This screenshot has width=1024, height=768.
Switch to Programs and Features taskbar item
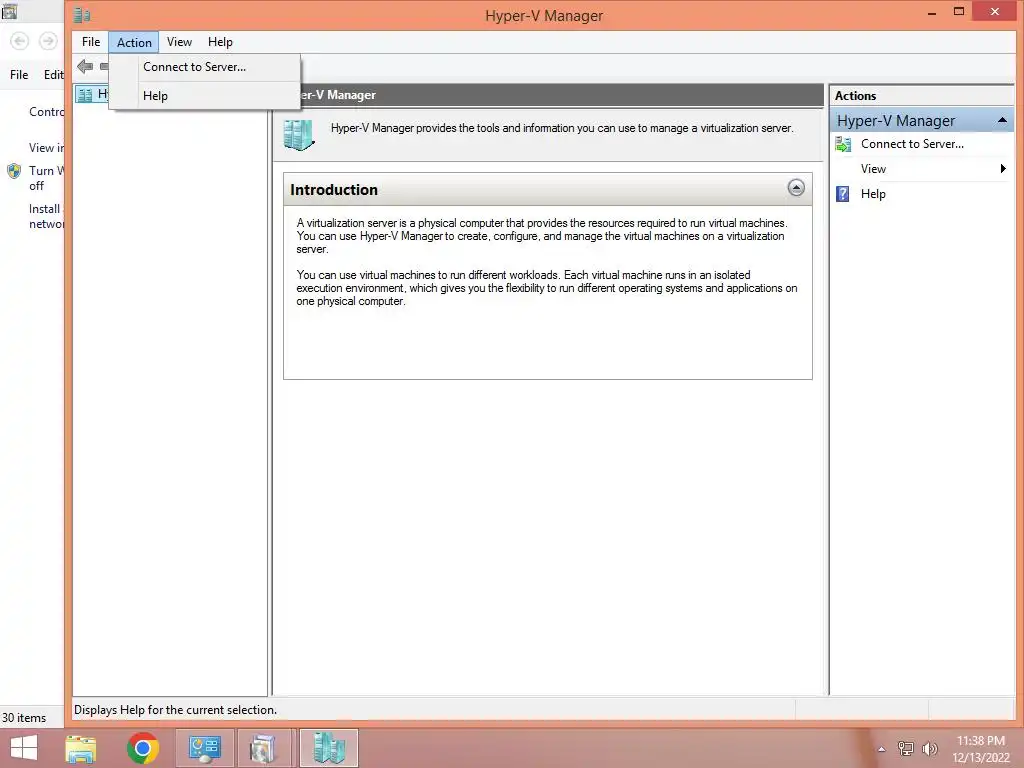(x=264, y=748)
